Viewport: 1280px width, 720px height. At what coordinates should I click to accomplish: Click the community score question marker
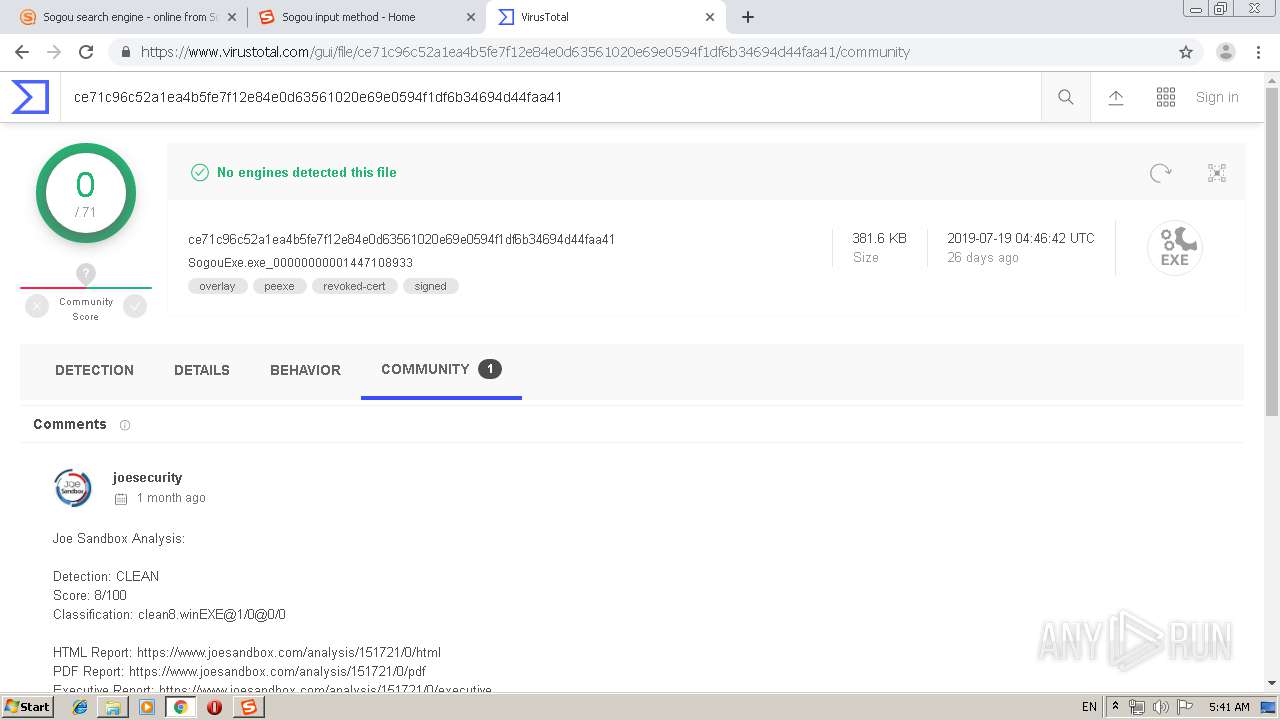click(x=86, y=273)
